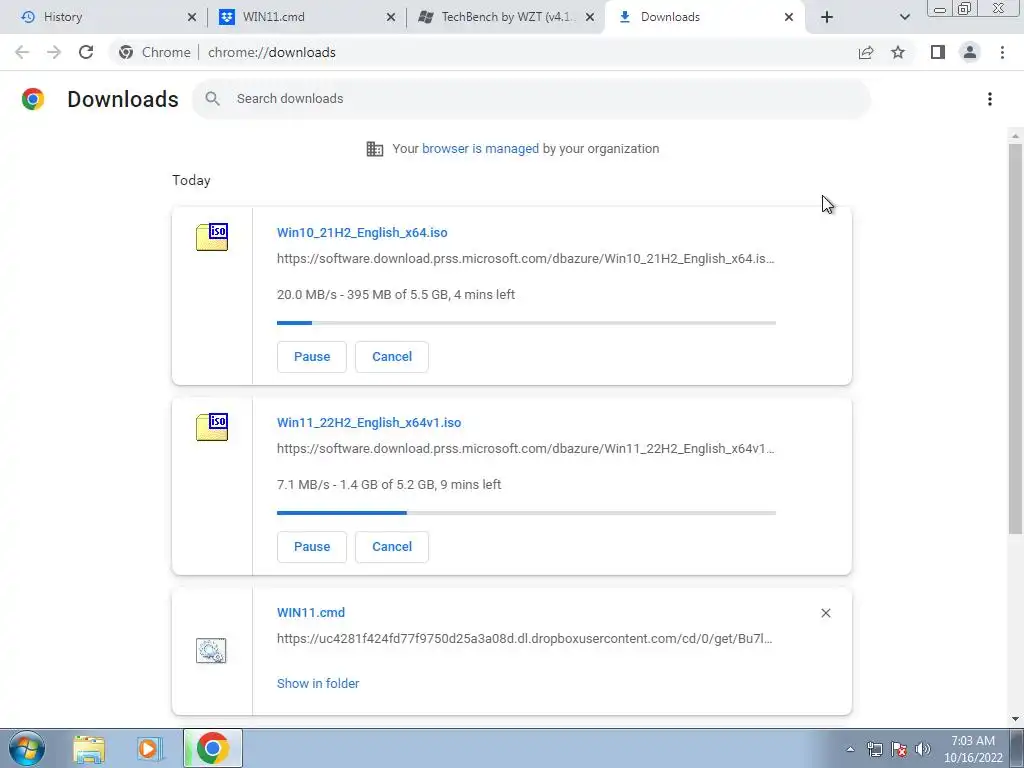Close the TechBench by WZT tab
Screen dimensions: 1024x768
[x=590, y=17]
